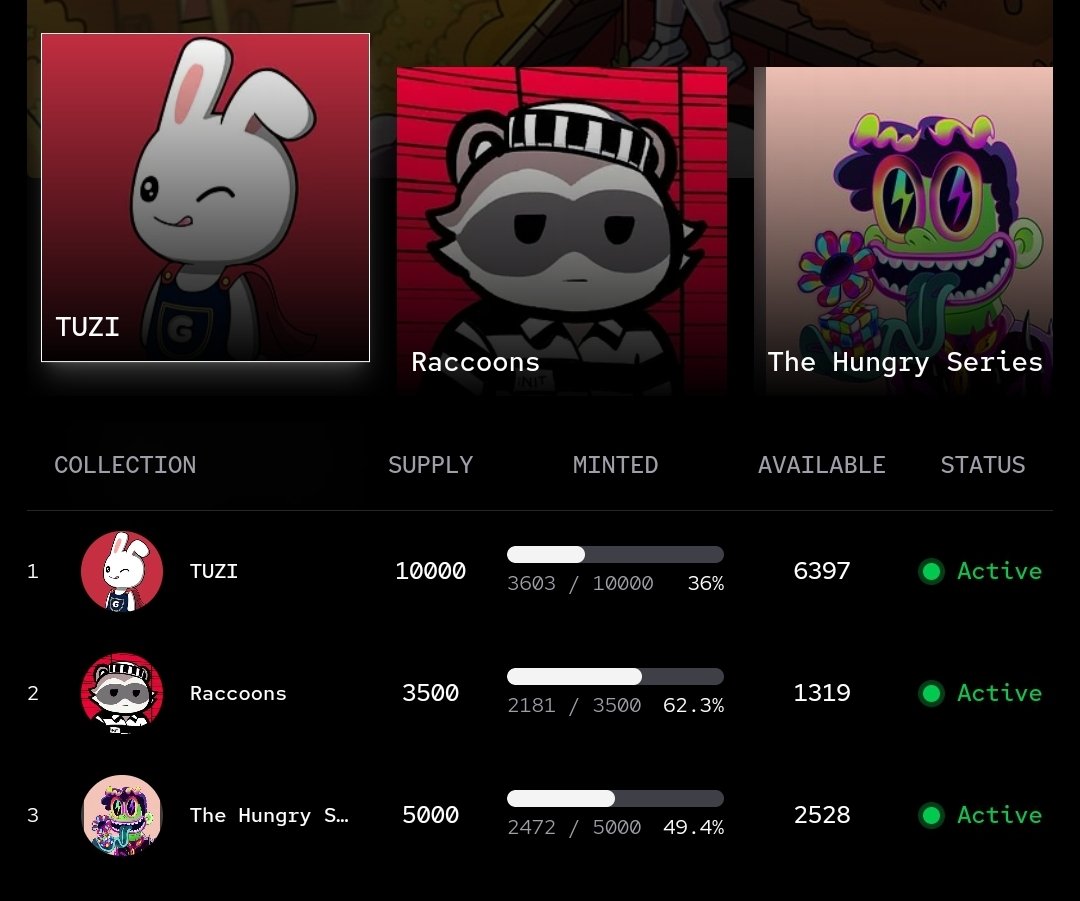
Task: Click the TUZI rabbit avatar in table
Action: click(122, 571)
